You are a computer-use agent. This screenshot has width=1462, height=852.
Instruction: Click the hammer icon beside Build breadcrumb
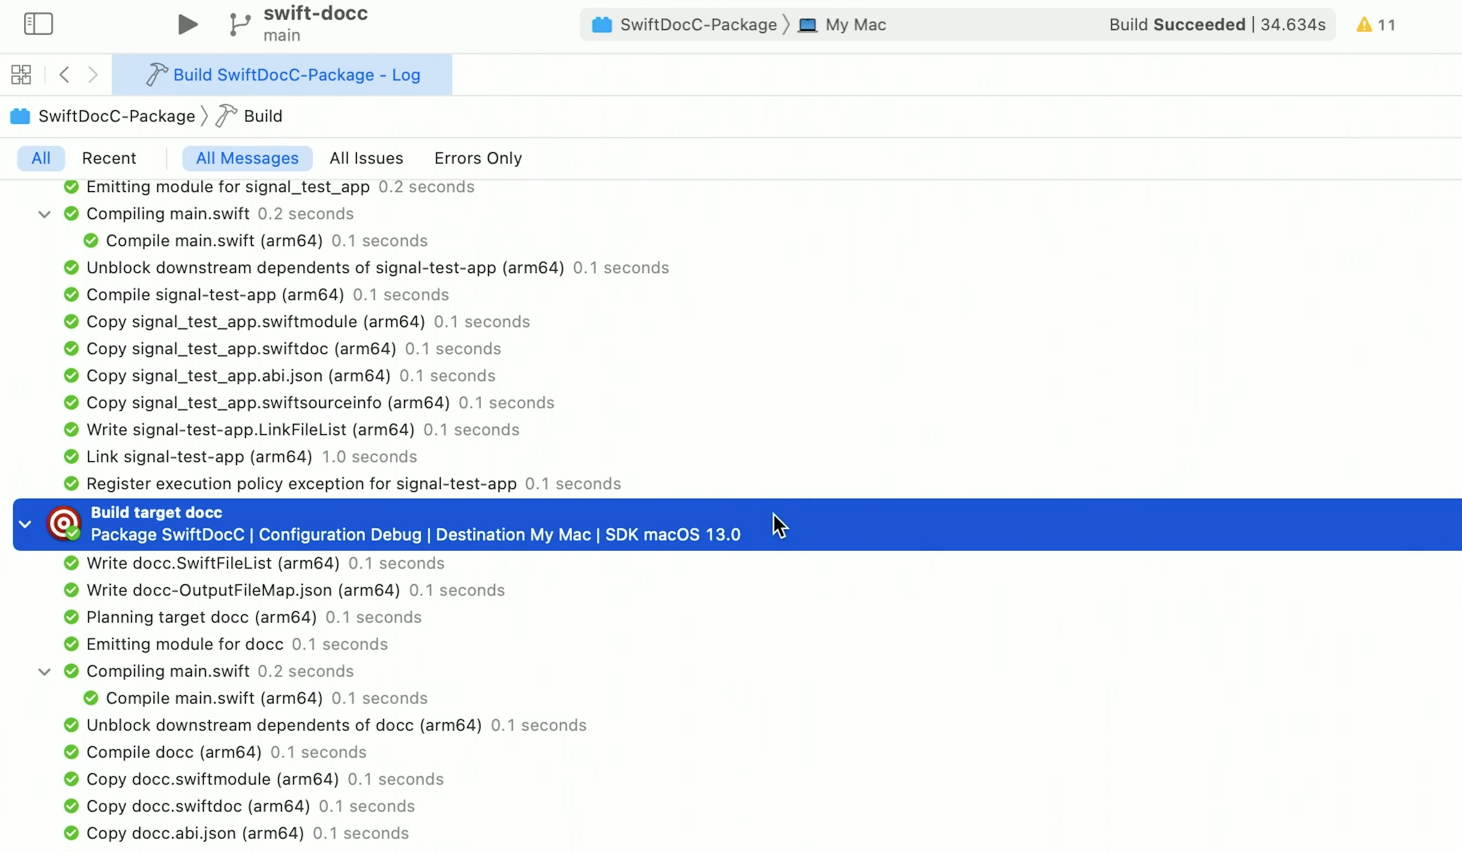(x=227, y=116)
